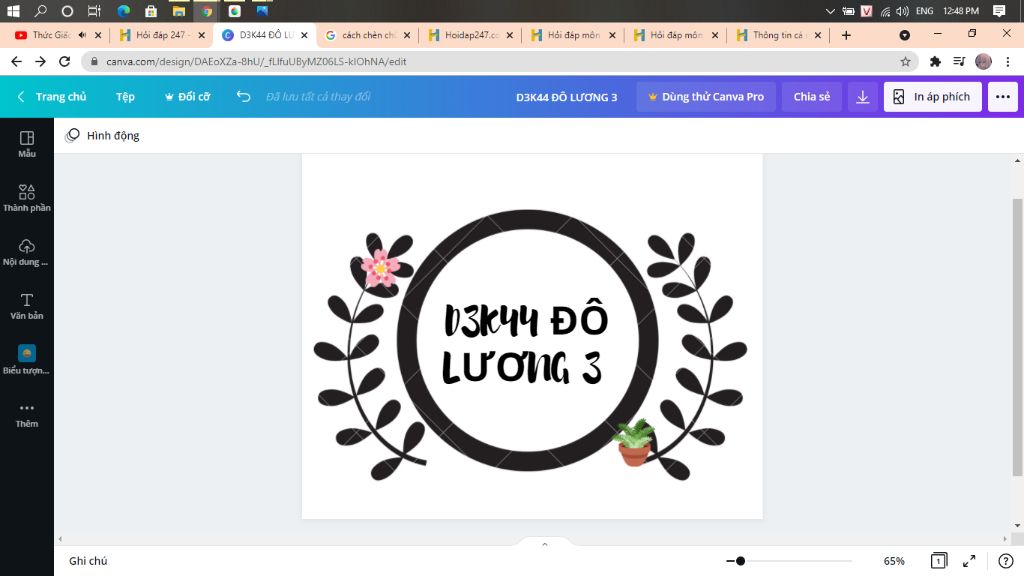
Task: Switch to the Google cách chèn chữ tab
Action: (369, 35)
